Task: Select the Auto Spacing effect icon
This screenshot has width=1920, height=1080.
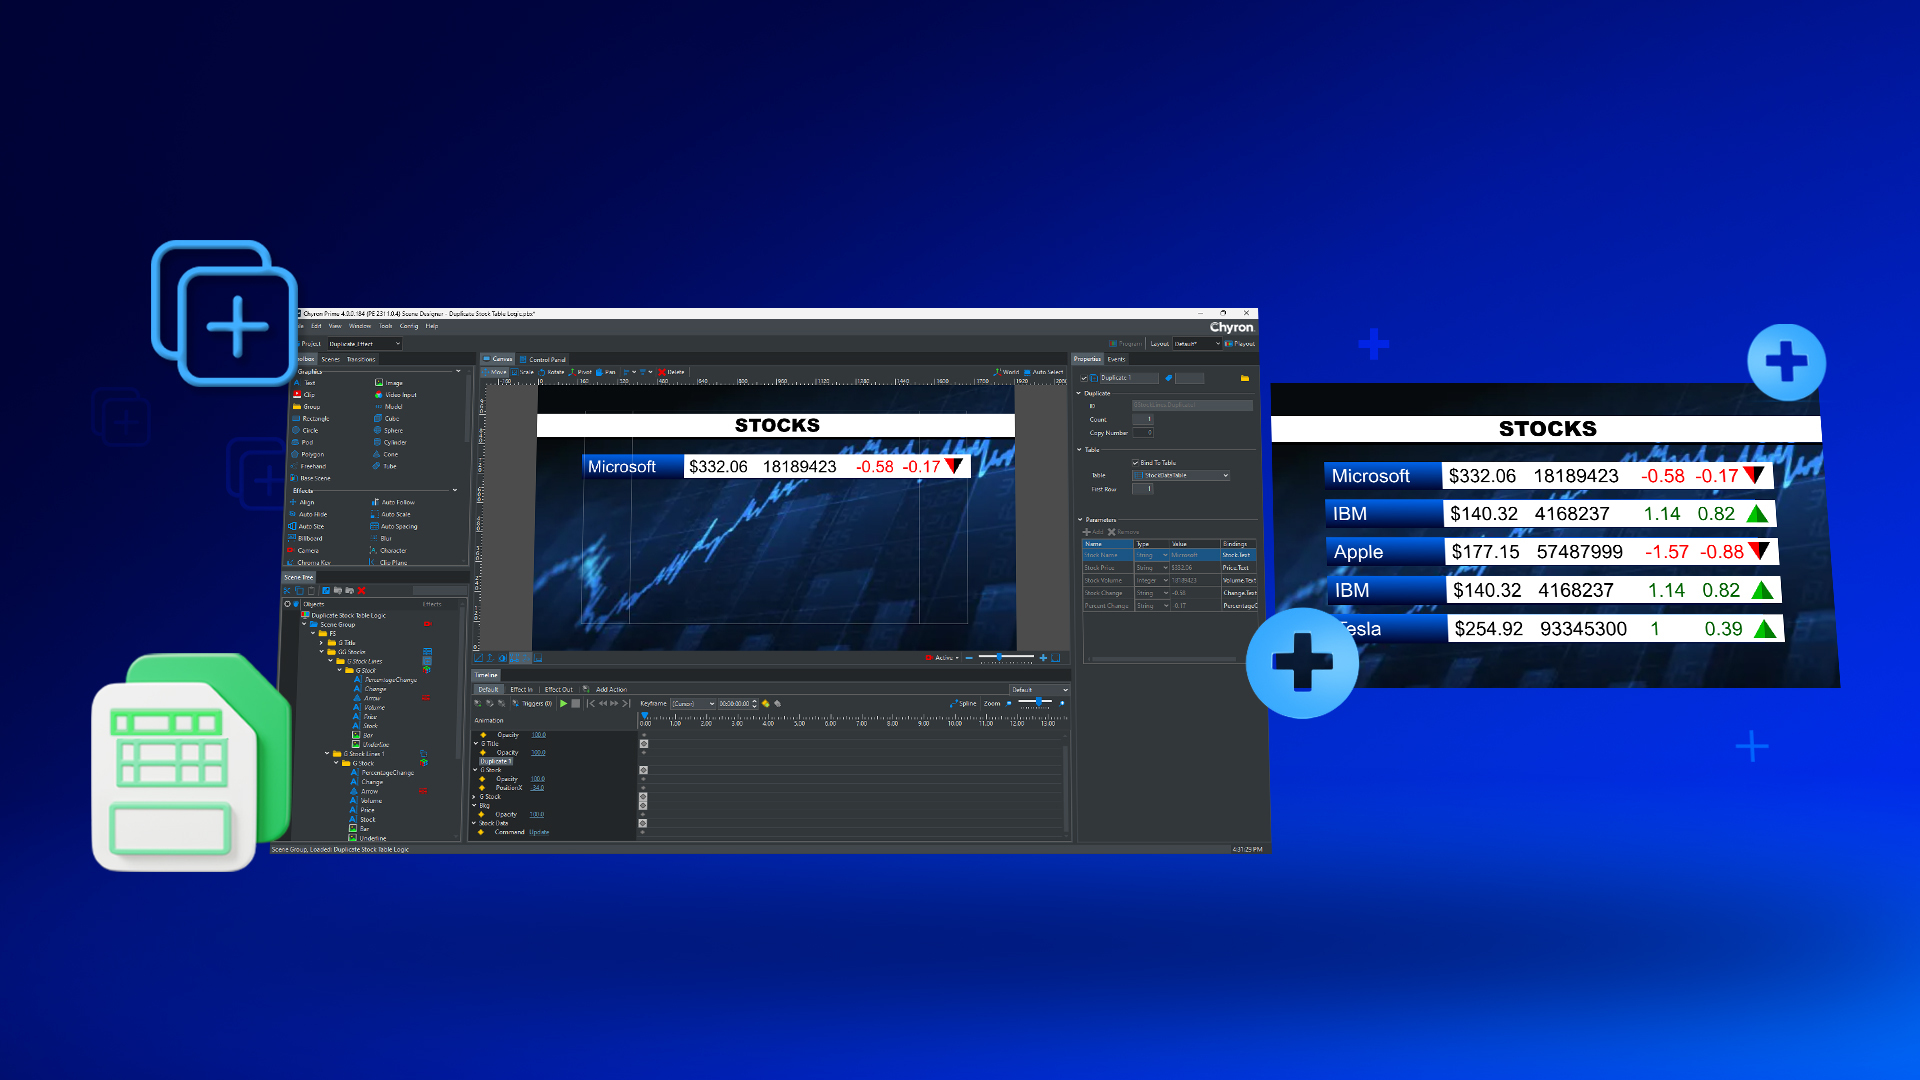Action: 375,526
